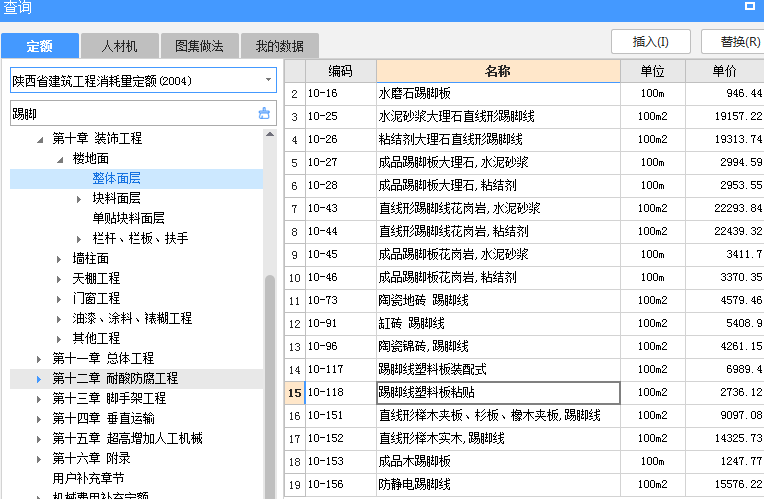The height and width of the screenshot is (499, 764).
Task: Click price cell 946.44
Action: point(725,94)
